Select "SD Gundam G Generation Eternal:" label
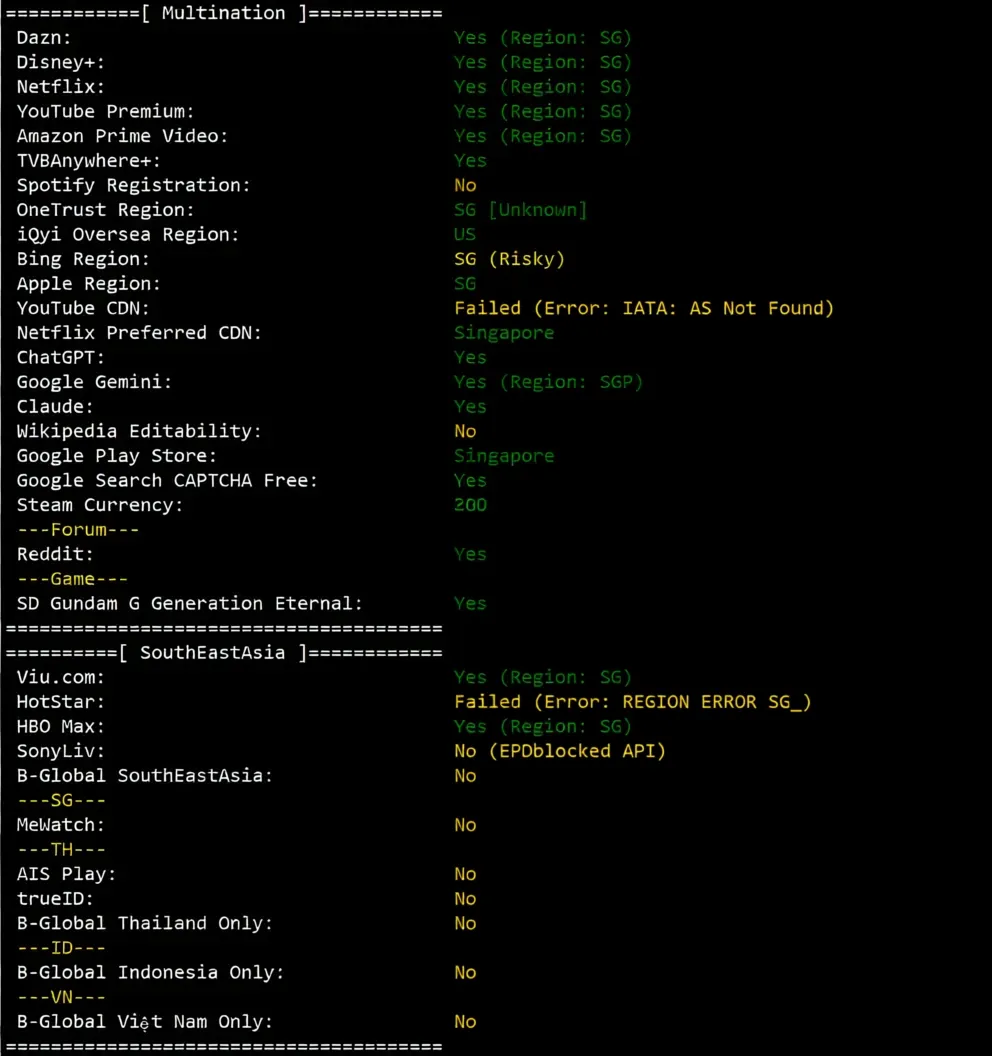This screenshot has width=992, height=1056. (189, 603)
